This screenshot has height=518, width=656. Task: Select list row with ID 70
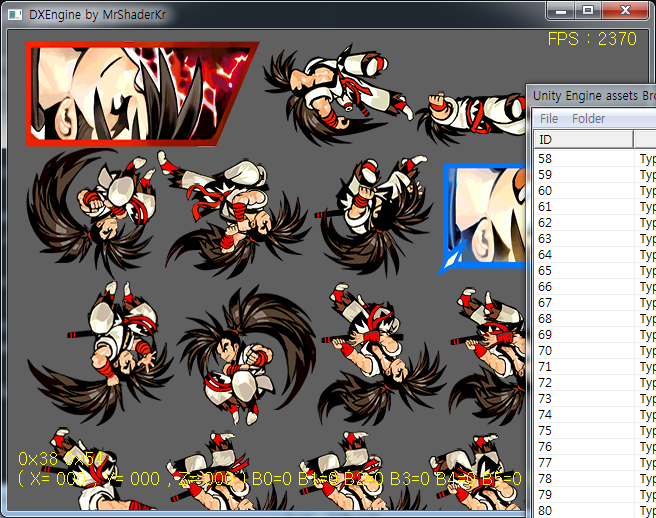(x=595, y=351)
